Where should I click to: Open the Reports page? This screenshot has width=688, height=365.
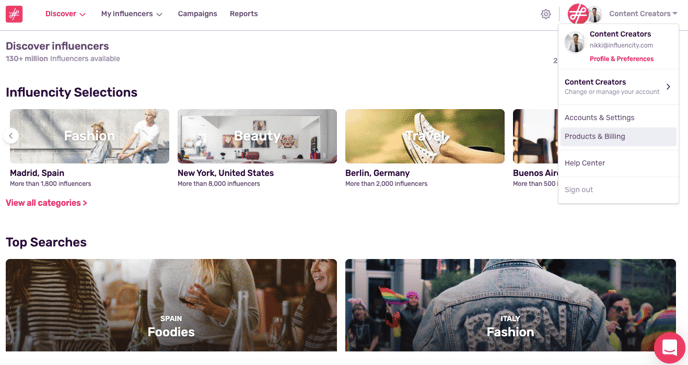pyautogui.click(x=244, y=14)
